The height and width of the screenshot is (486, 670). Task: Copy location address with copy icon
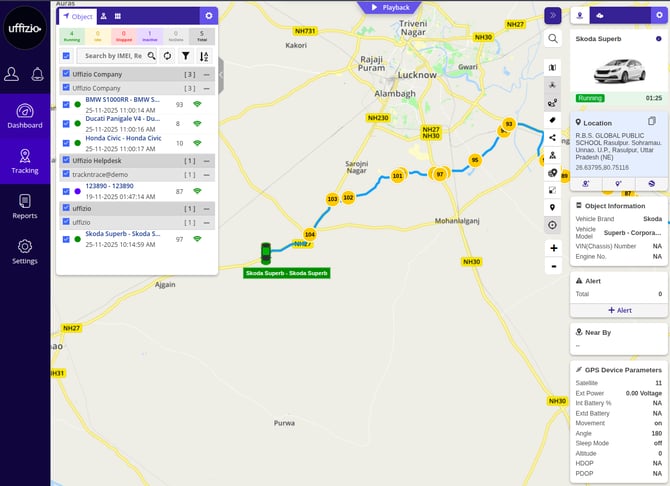click(x=652, y=122)
